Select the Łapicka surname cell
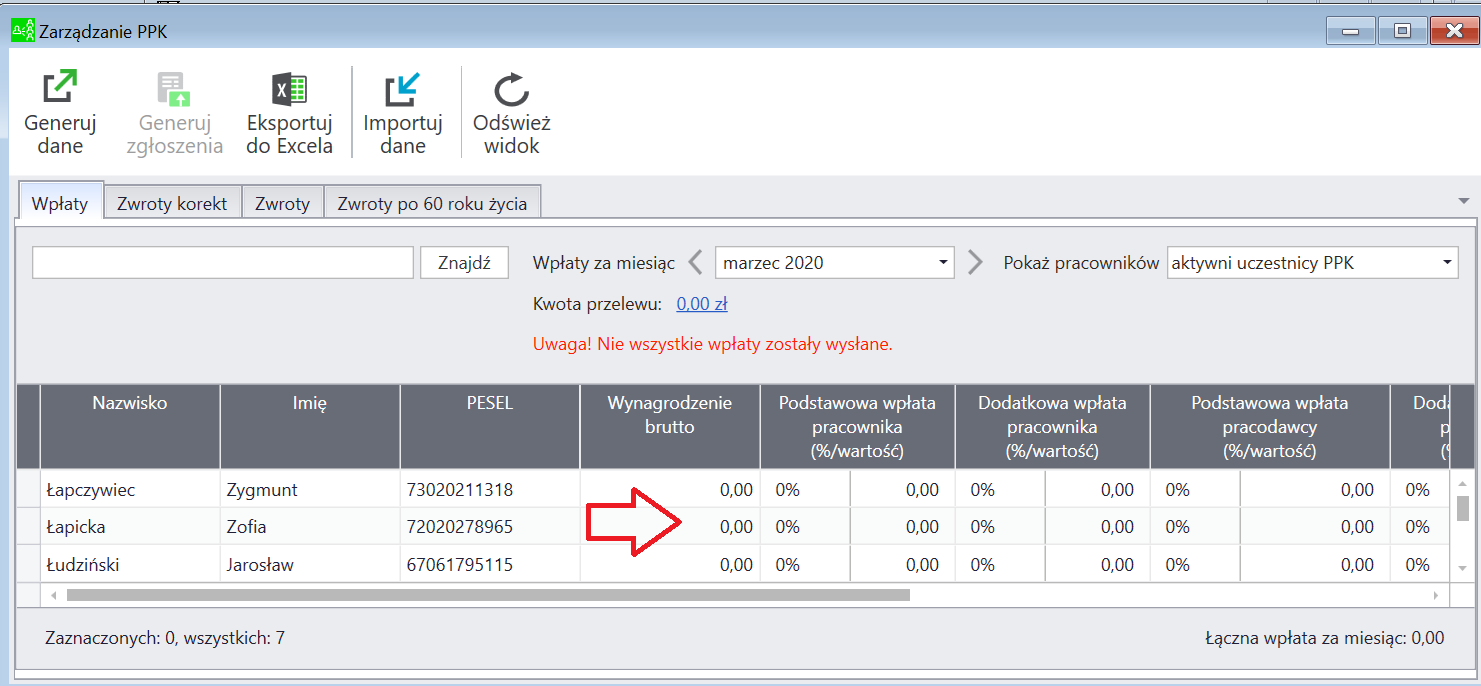Screen dimensions: 1481x686 pos(130,527)
